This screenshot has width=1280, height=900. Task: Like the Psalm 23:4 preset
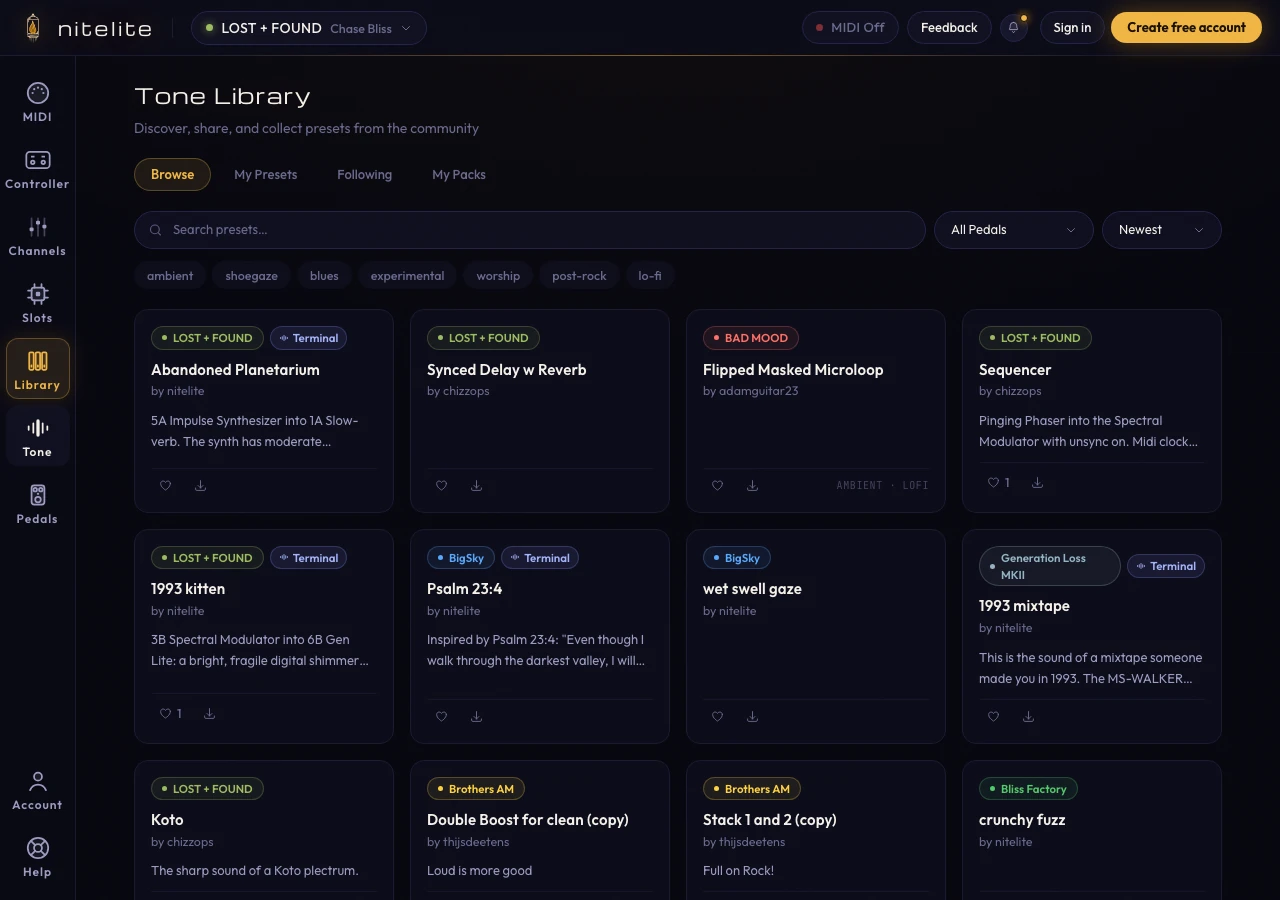[441, 717]
